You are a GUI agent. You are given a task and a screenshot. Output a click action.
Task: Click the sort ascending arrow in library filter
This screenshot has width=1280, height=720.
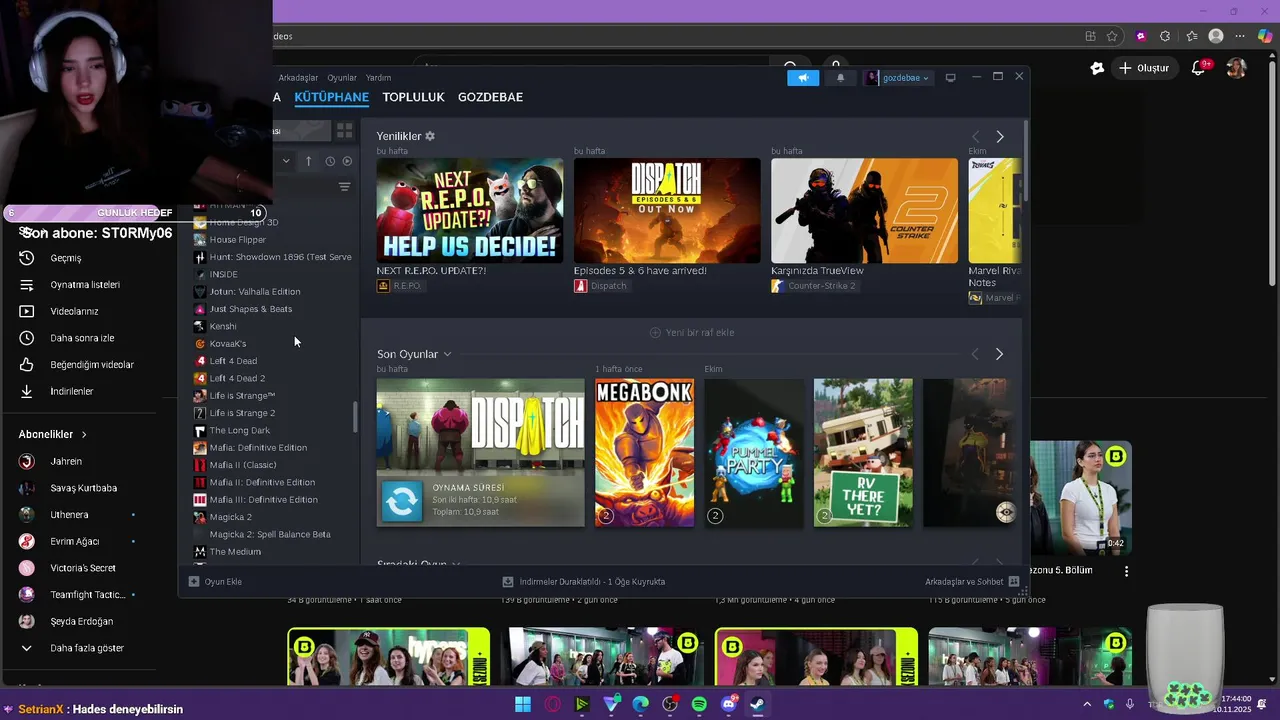308,161
